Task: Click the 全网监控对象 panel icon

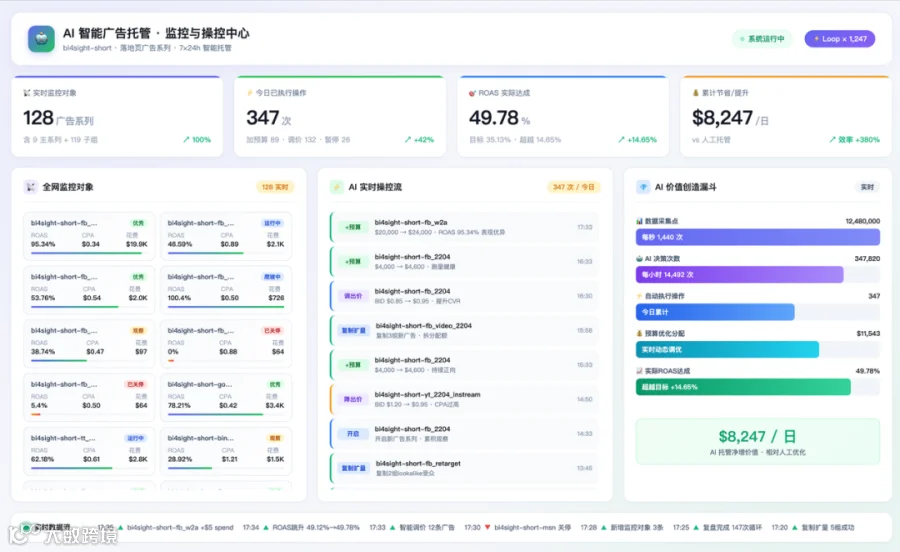Action: [30, 187]
